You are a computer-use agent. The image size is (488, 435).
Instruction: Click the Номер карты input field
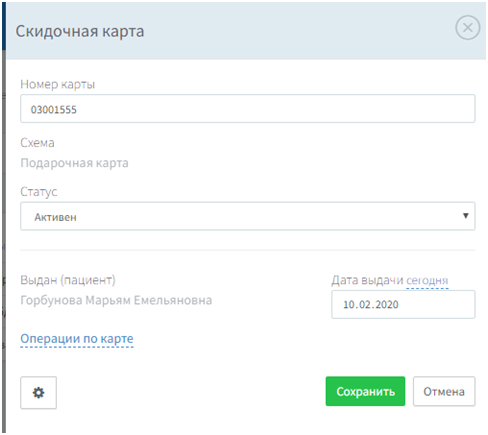248,109
